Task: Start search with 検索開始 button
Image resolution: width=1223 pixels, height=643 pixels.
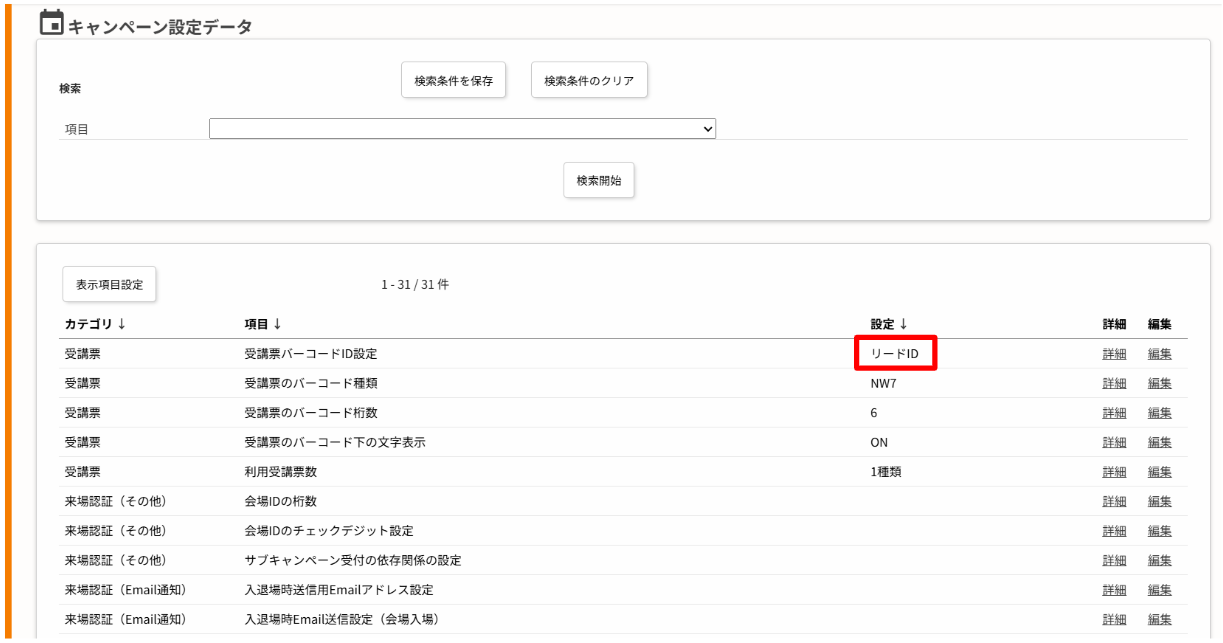Action: 599,181
